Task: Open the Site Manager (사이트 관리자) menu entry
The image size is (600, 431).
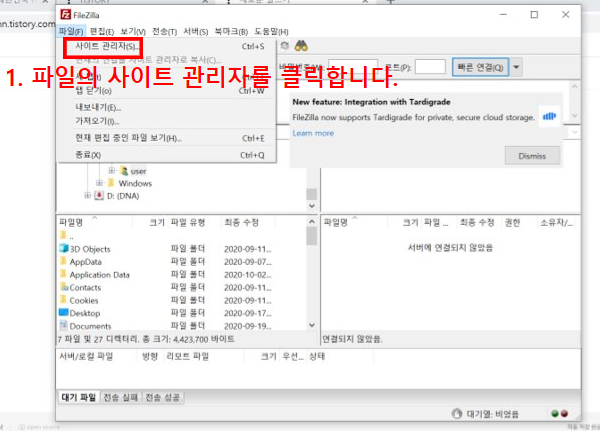Action: coord(168,47)
